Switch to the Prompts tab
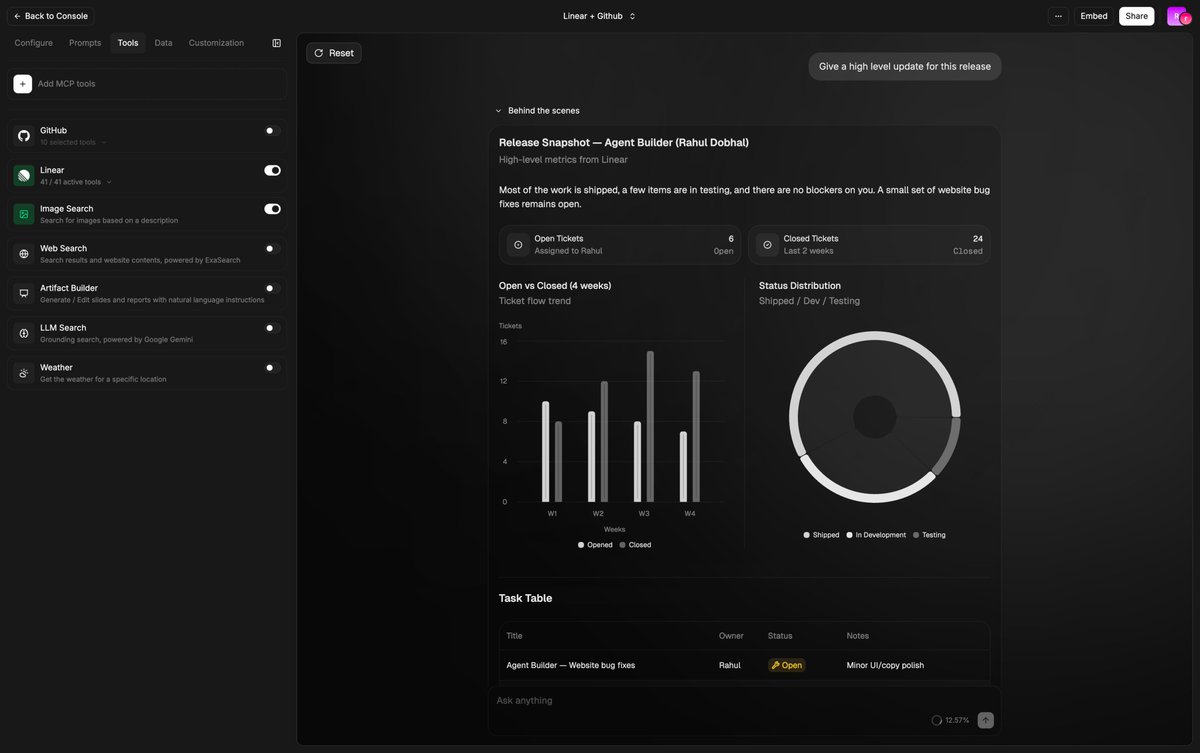 (x=85, y=43)
